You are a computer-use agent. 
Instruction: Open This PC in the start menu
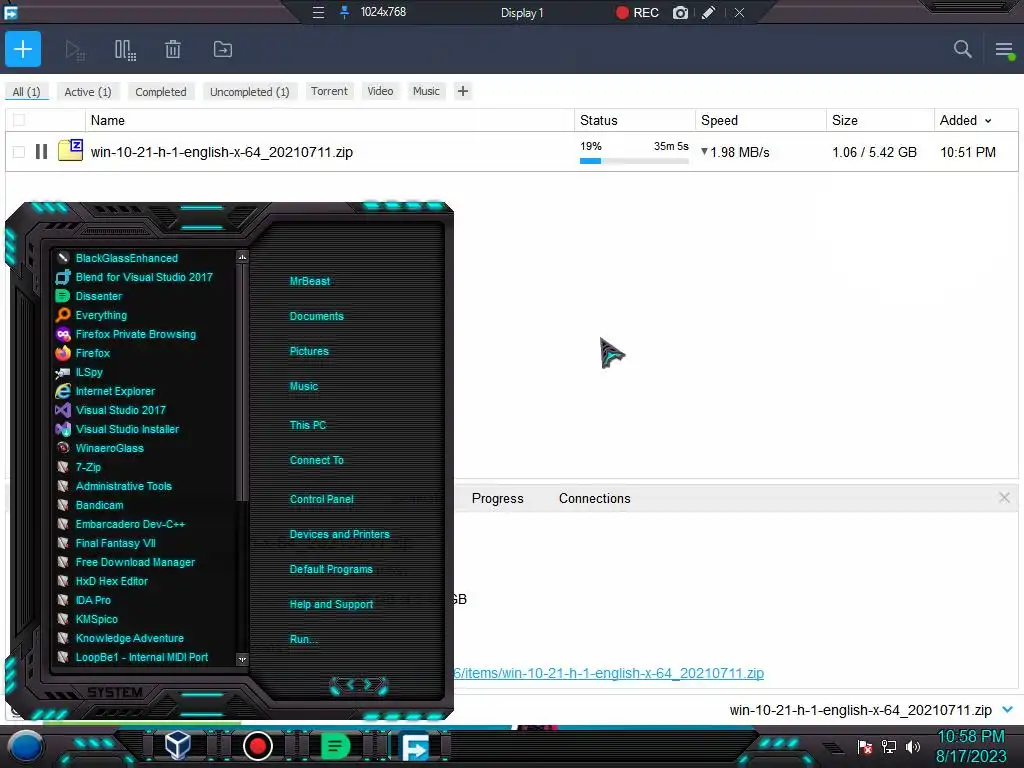point(308,425)
